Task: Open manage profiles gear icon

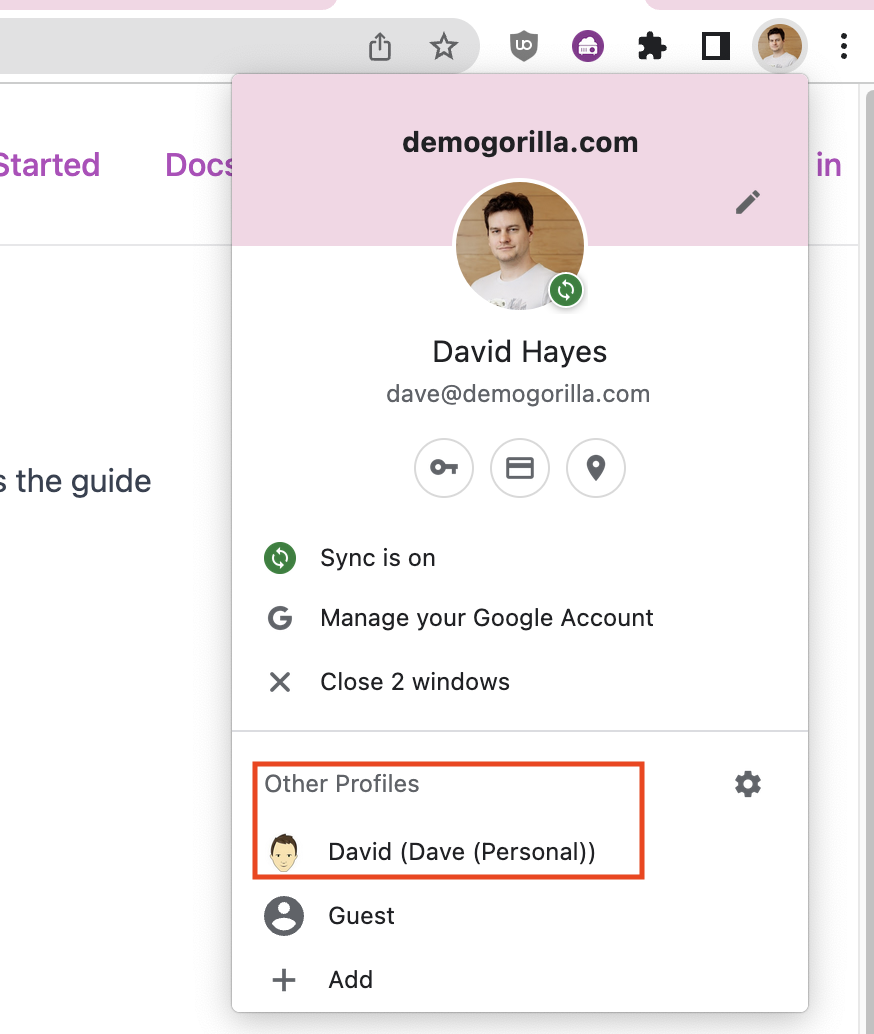Action: [748, 784]
